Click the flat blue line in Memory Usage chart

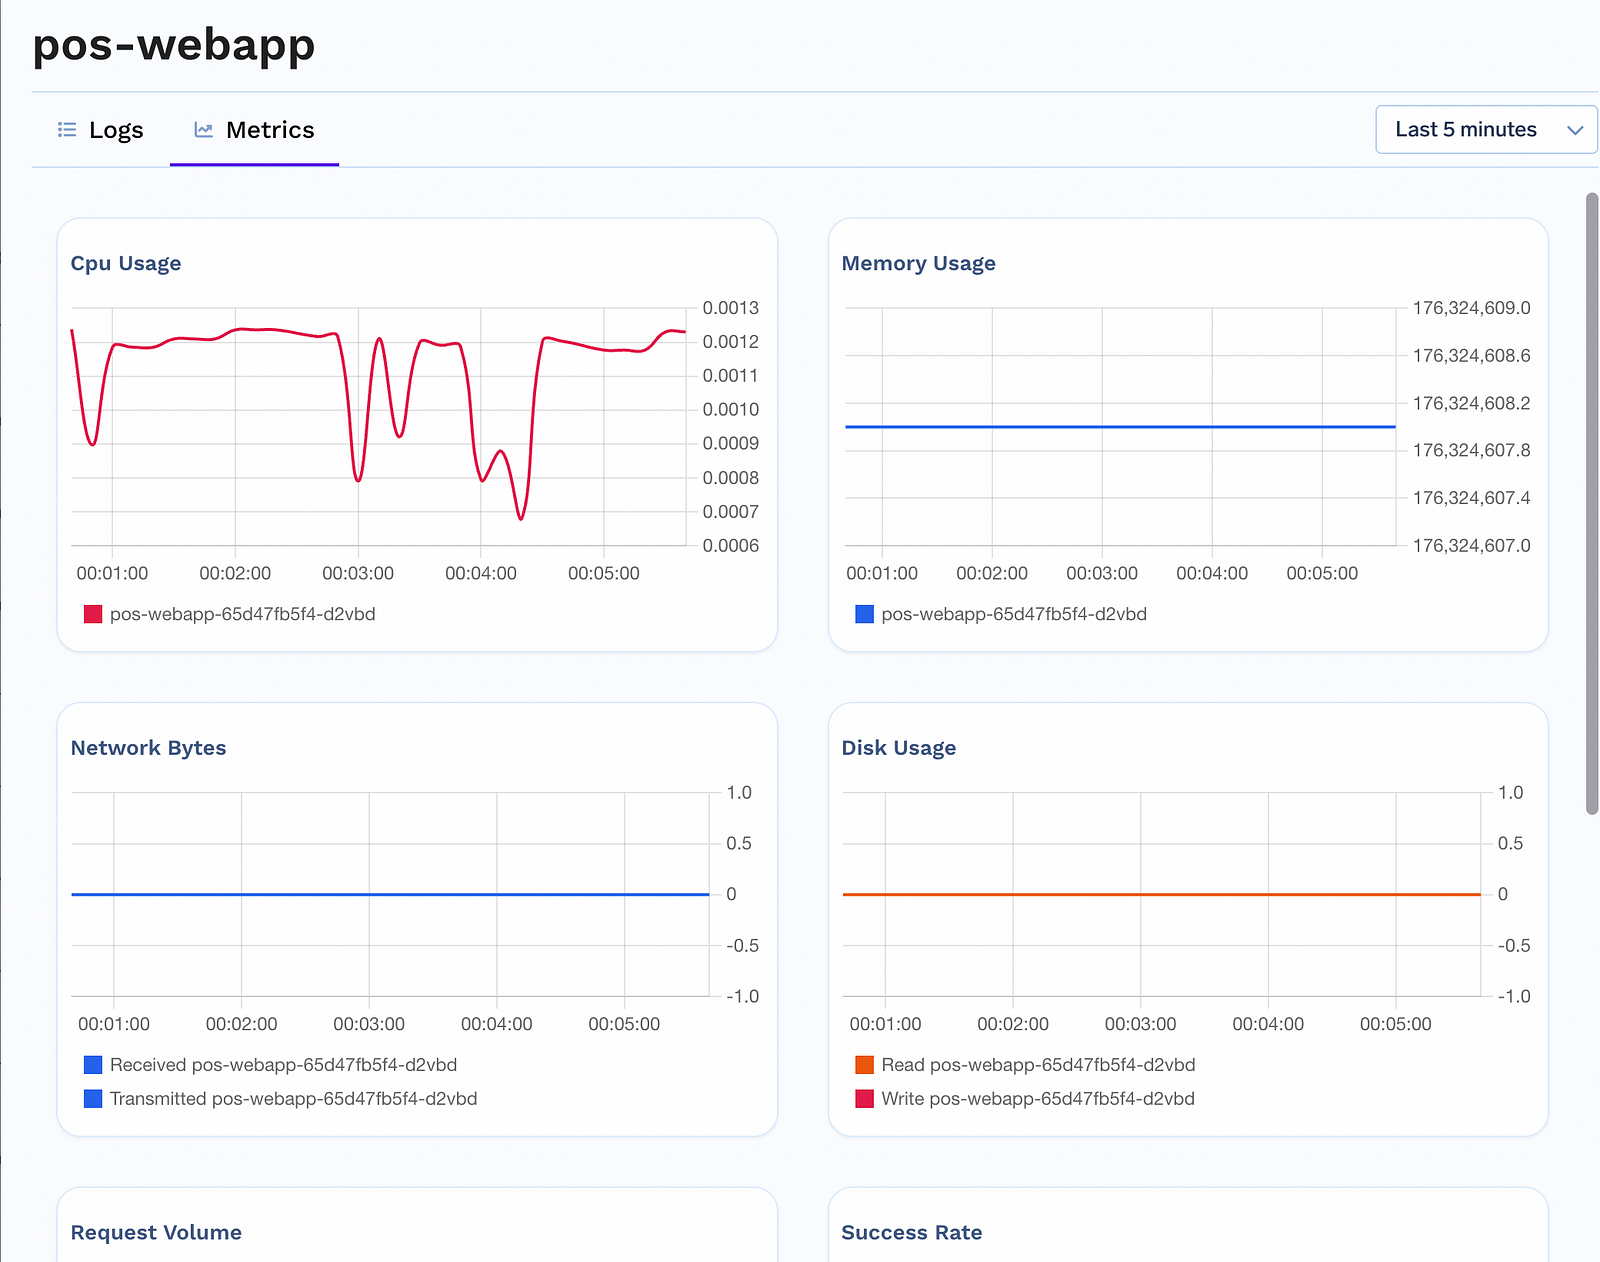[1120, 426]
